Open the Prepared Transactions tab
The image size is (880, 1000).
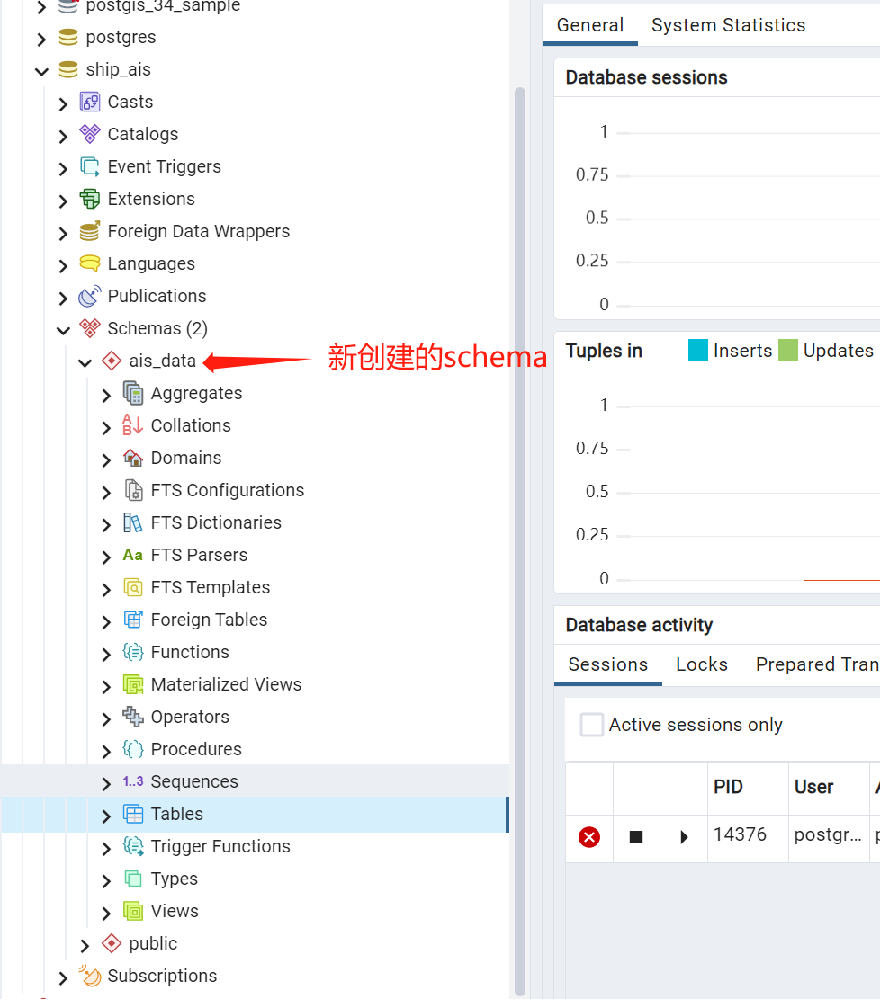(x=816, y=665)
